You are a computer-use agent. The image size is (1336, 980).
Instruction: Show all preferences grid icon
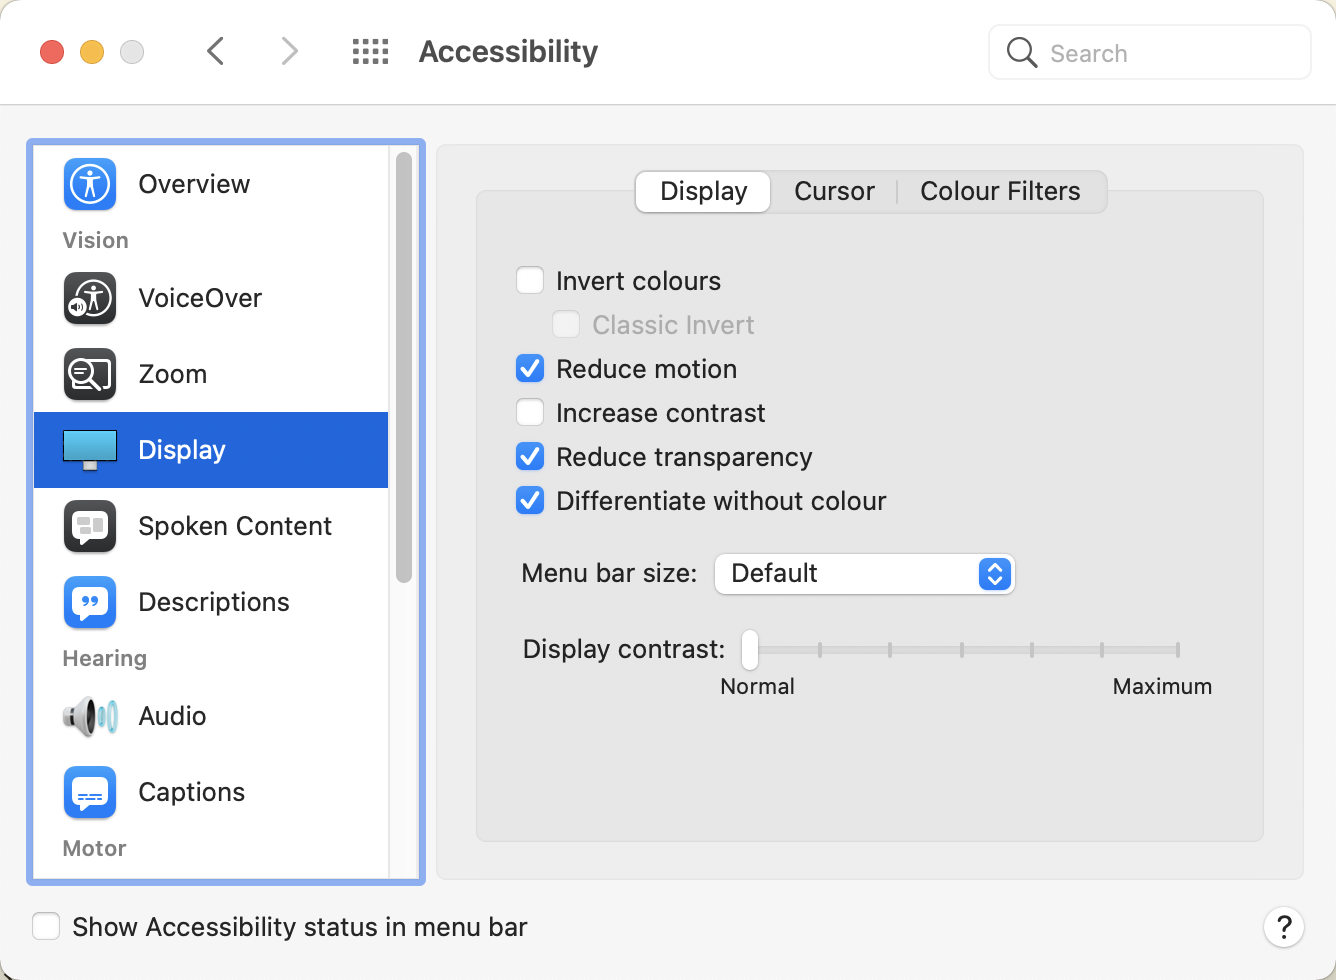(370, 52)
